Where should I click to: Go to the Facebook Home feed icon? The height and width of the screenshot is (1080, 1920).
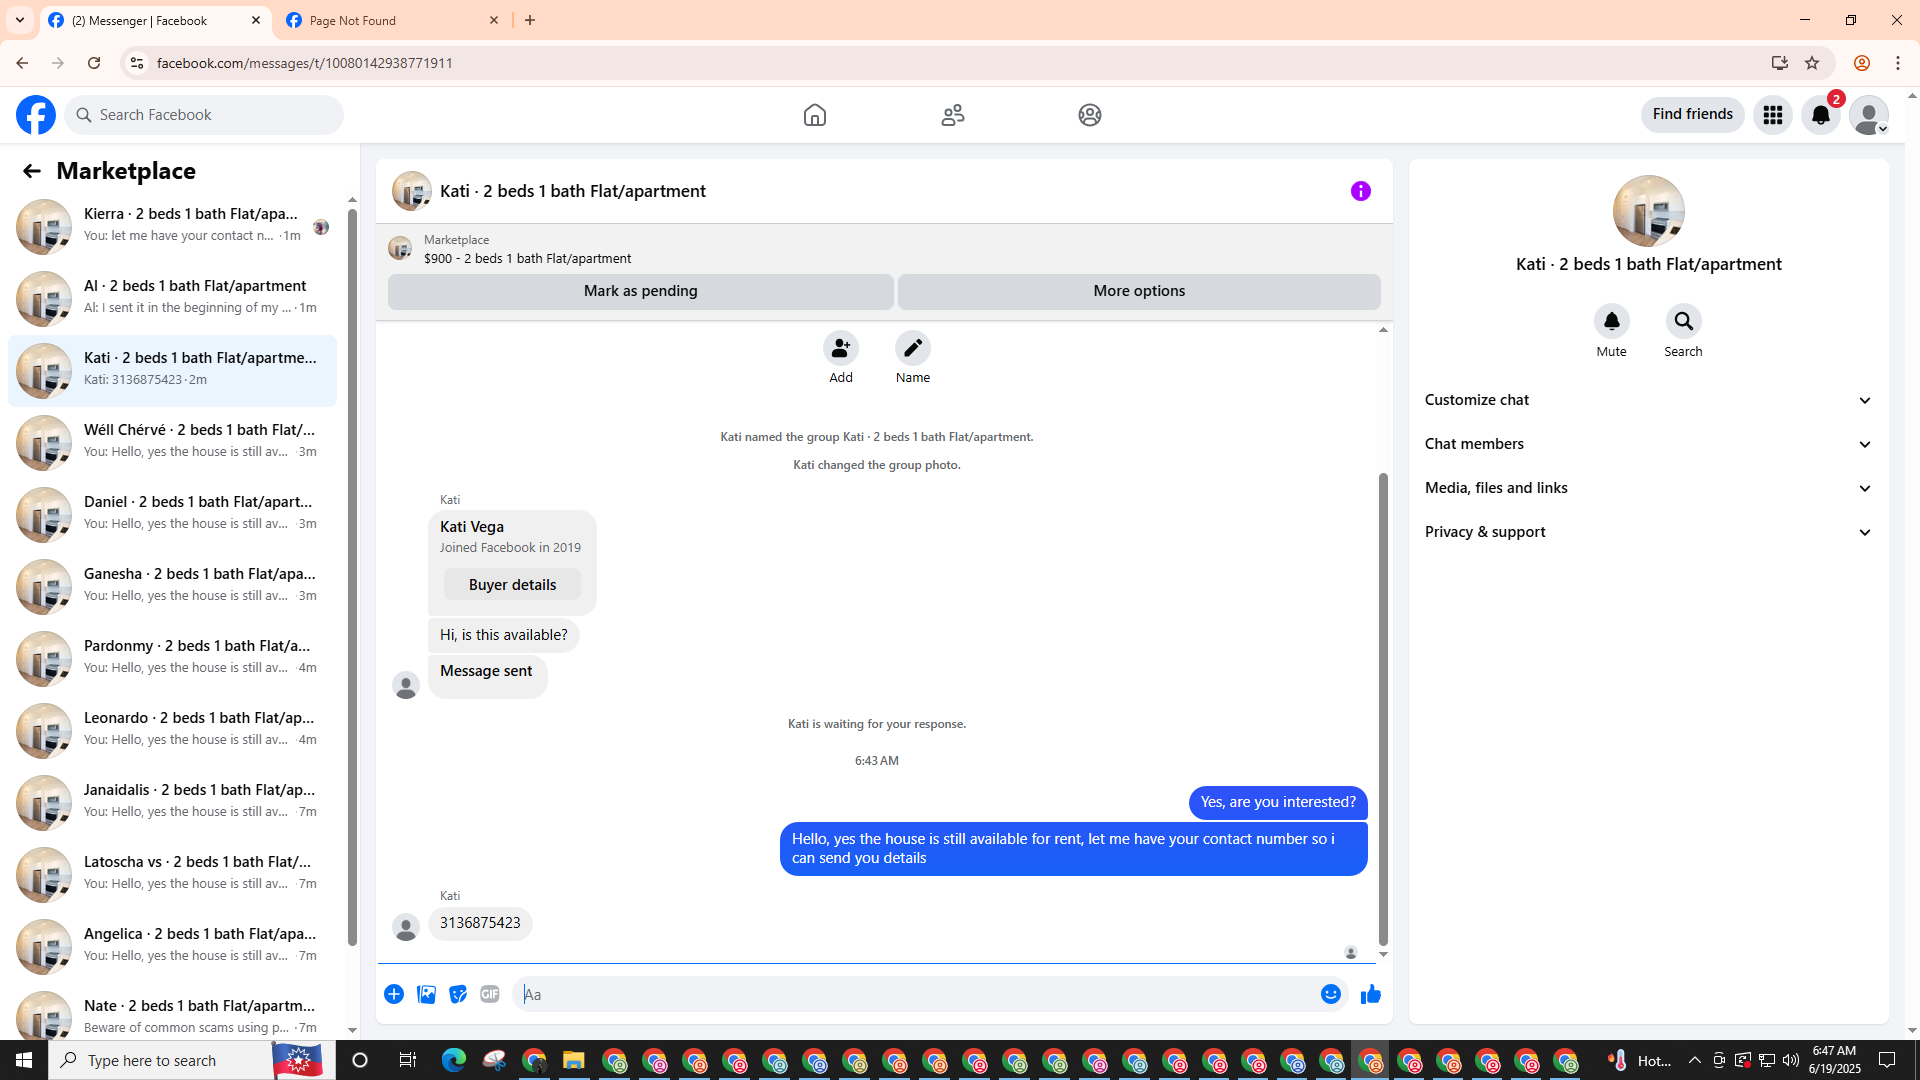click(x=815, y=115)
